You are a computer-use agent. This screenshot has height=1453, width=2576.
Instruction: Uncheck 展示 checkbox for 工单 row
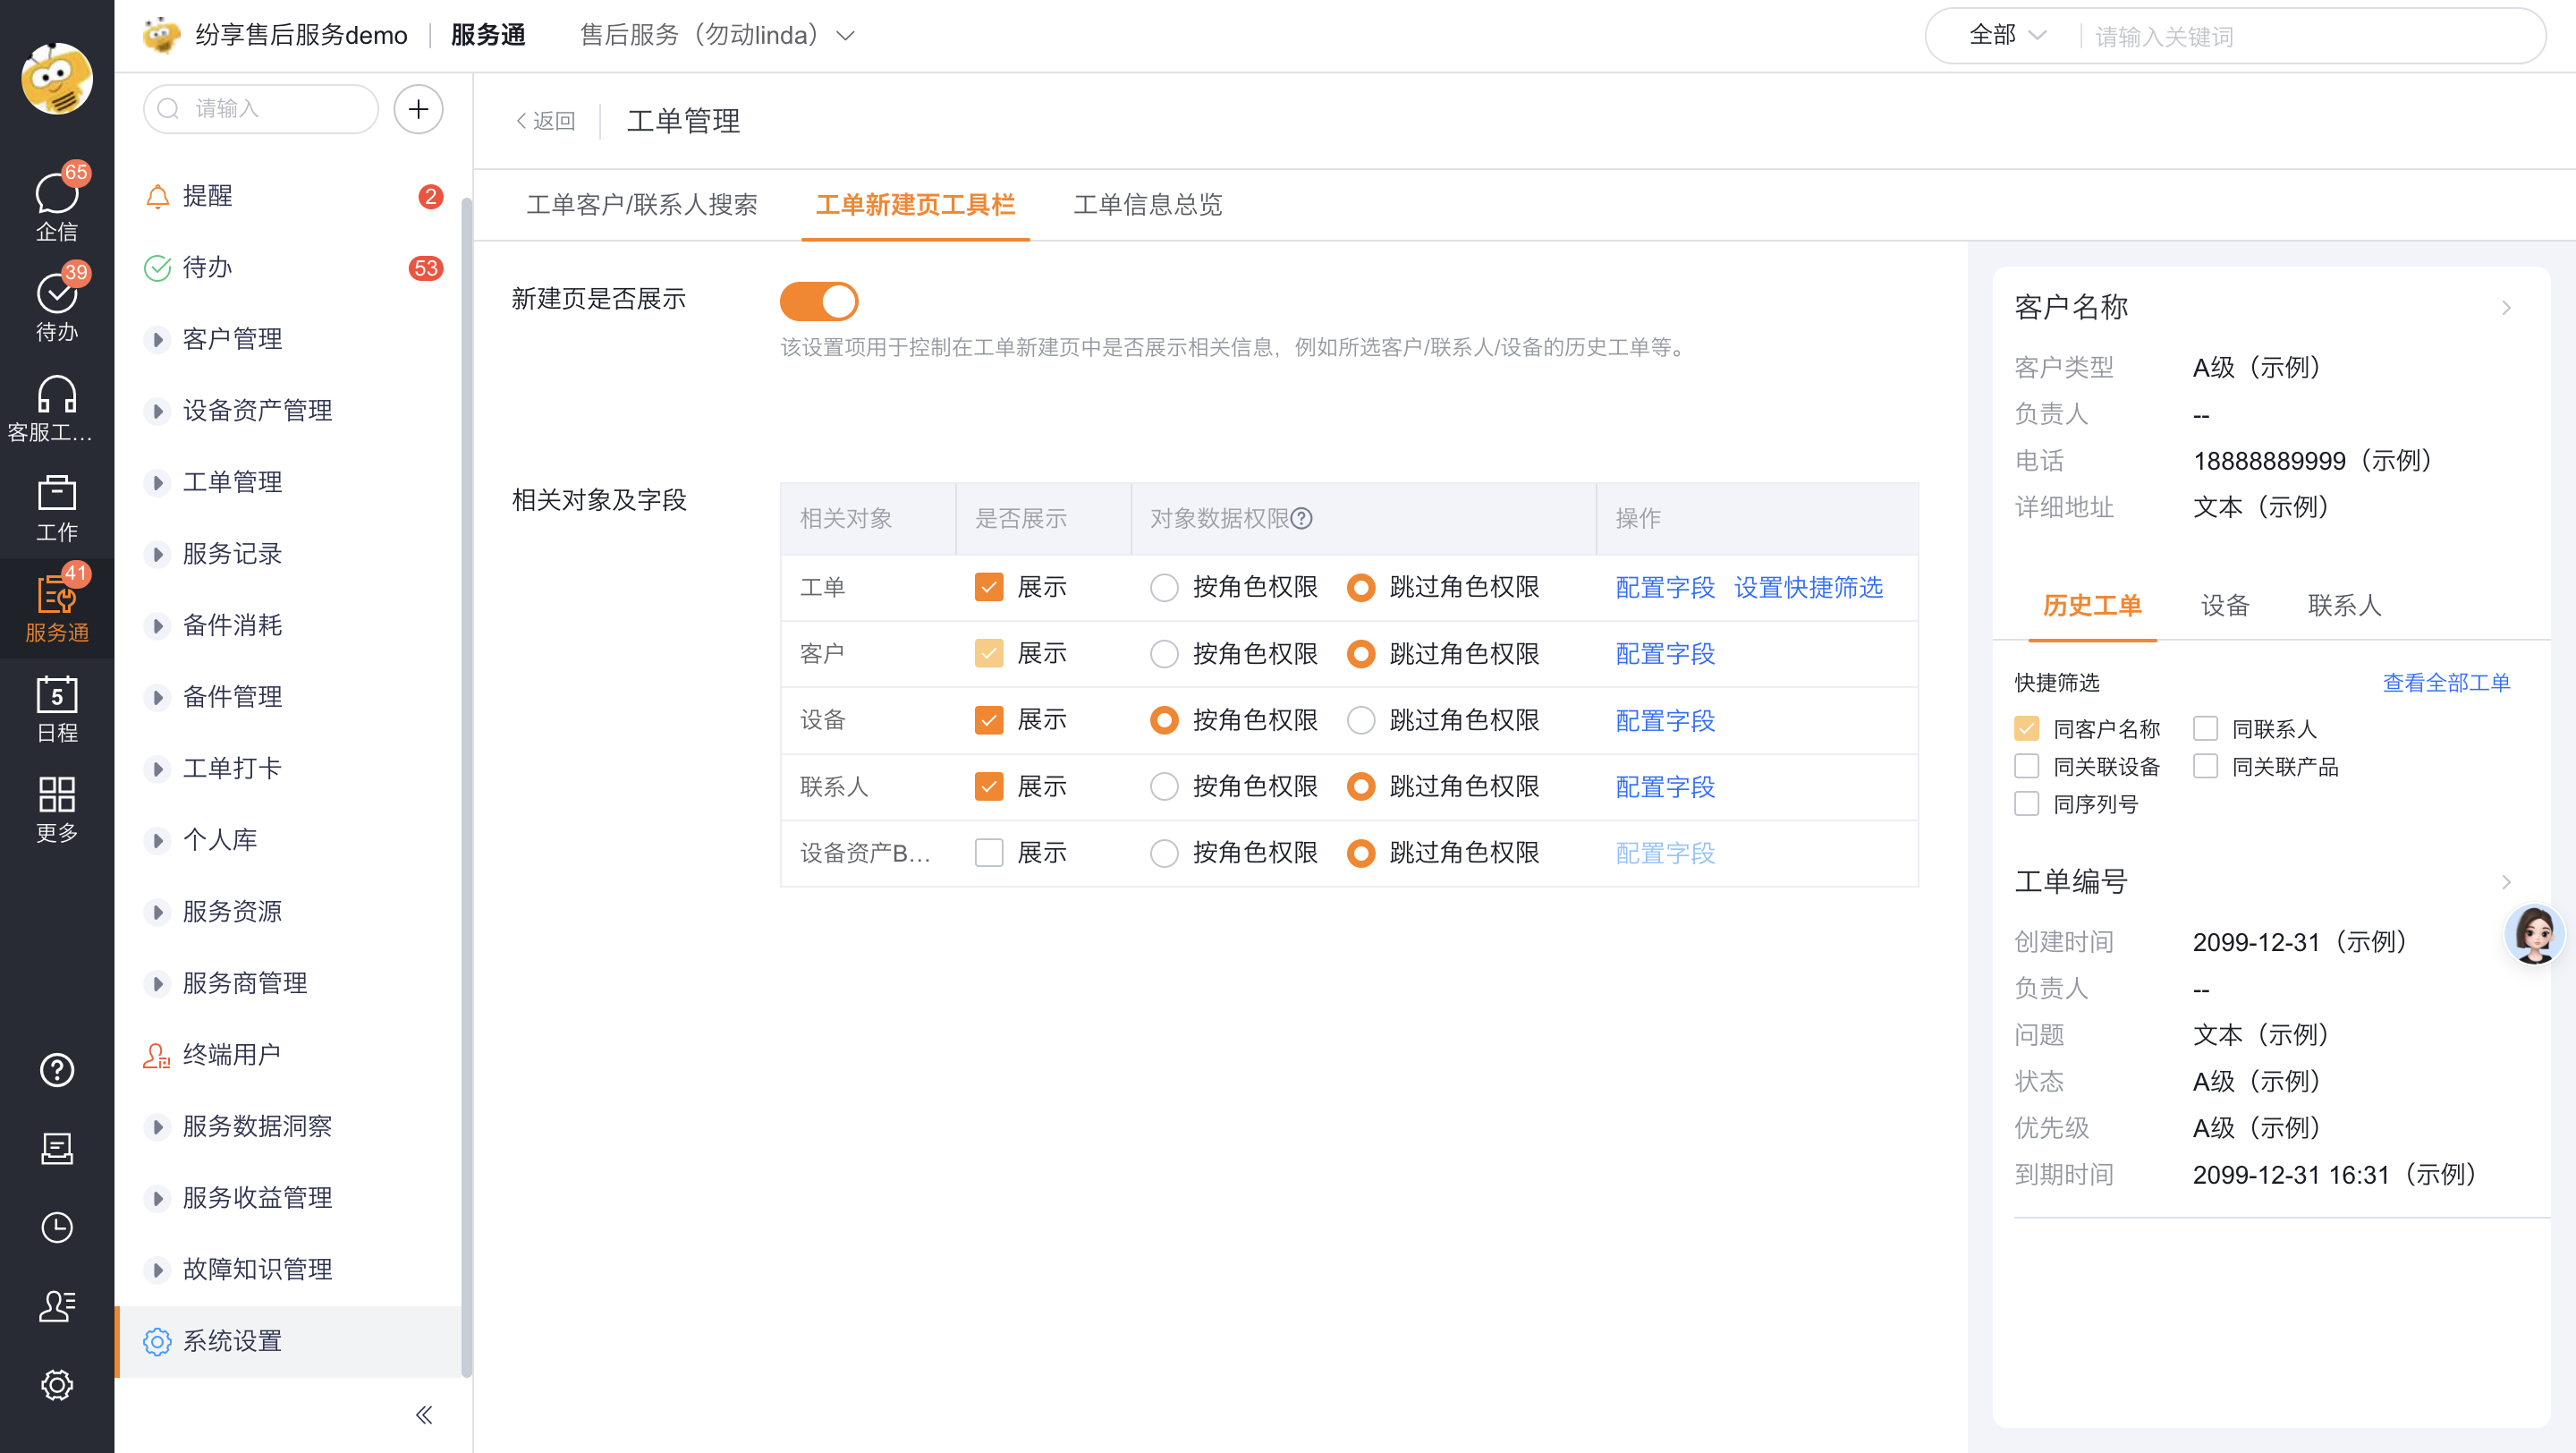988,587
